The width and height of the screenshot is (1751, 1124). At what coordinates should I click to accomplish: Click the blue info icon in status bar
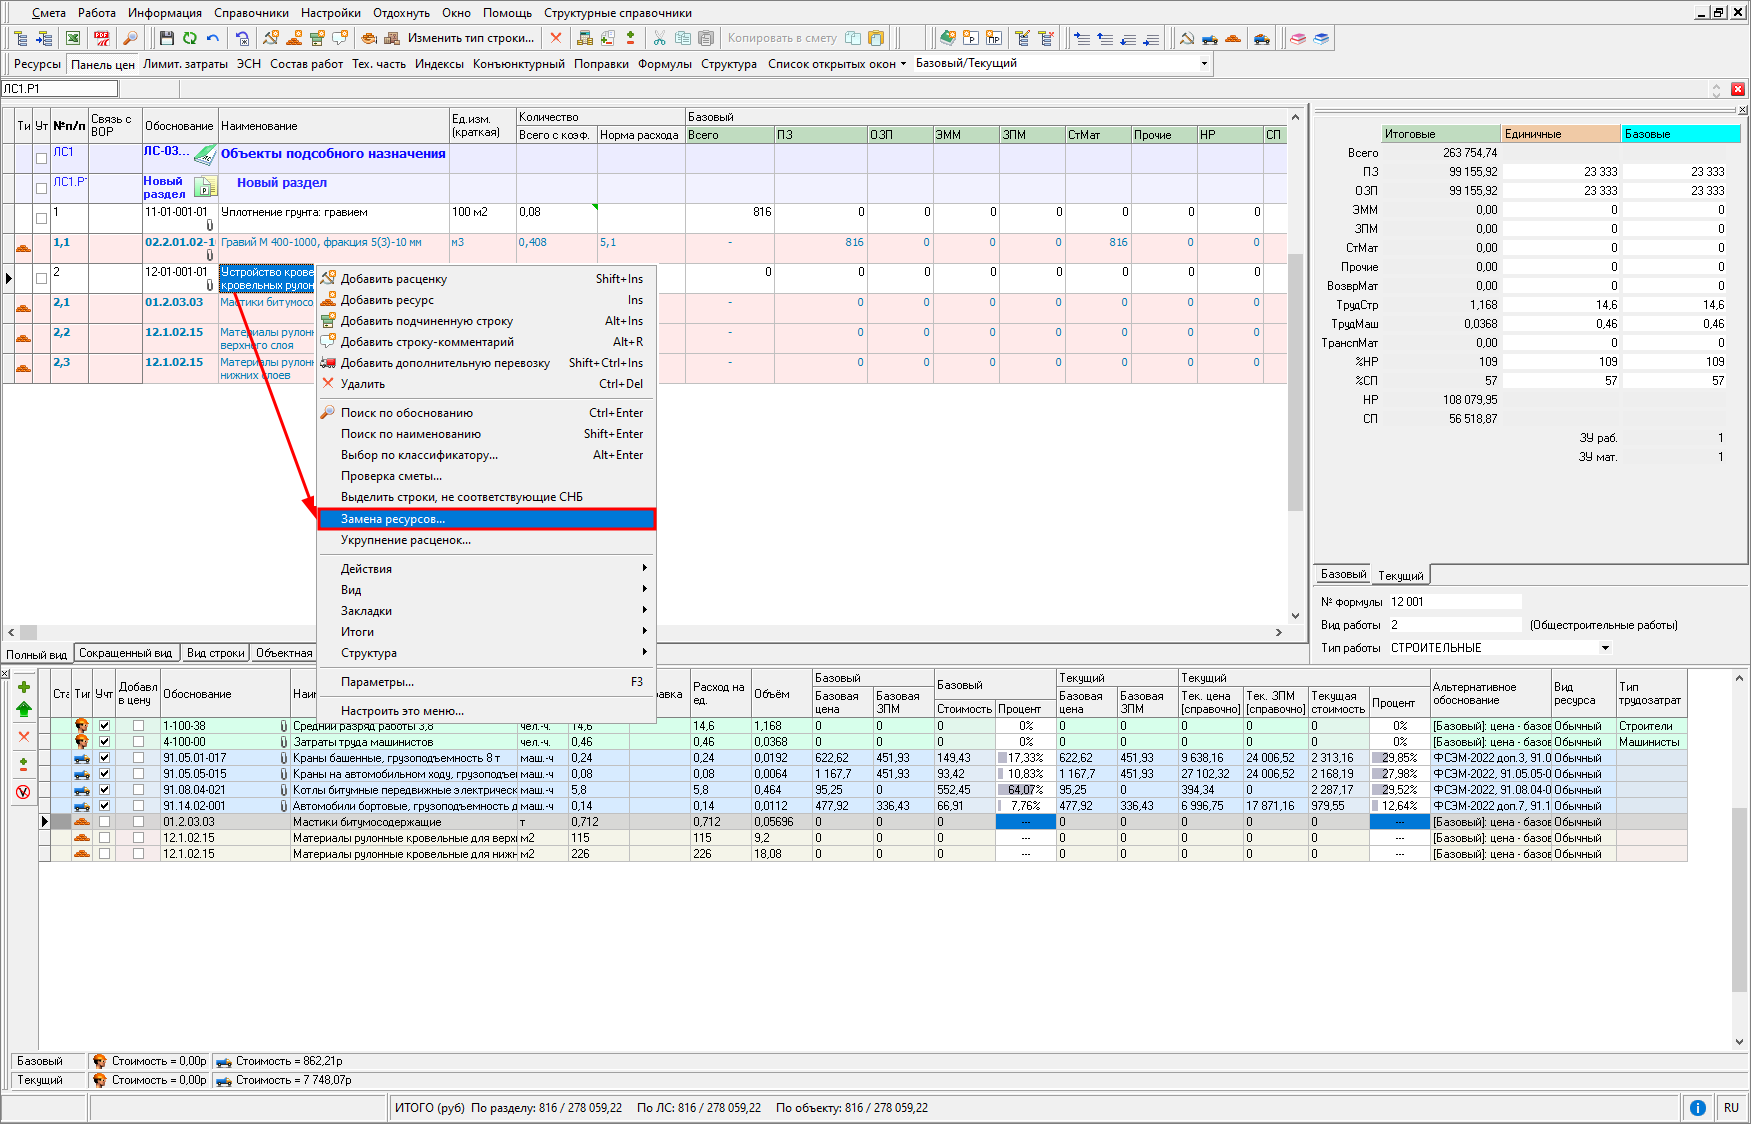[x=1697, y=1108]
